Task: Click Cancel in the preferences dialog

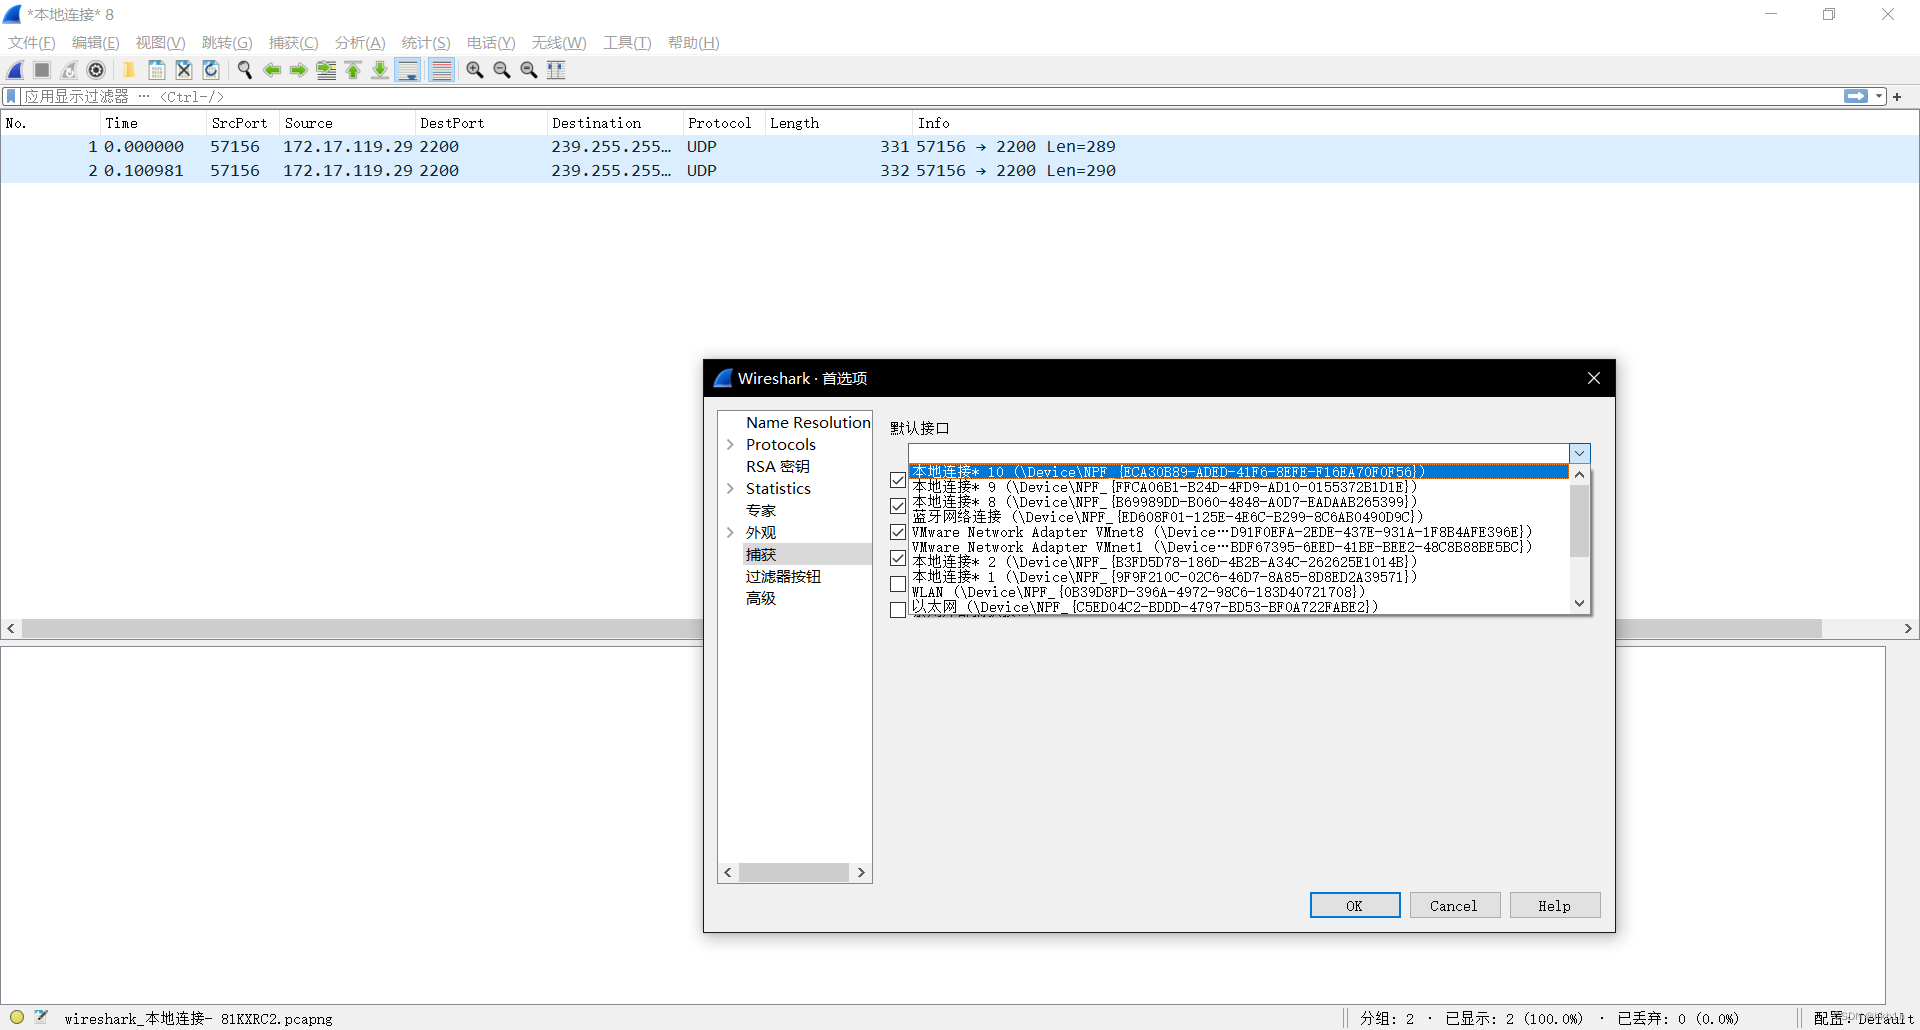Action: (x=1453, y=905)
